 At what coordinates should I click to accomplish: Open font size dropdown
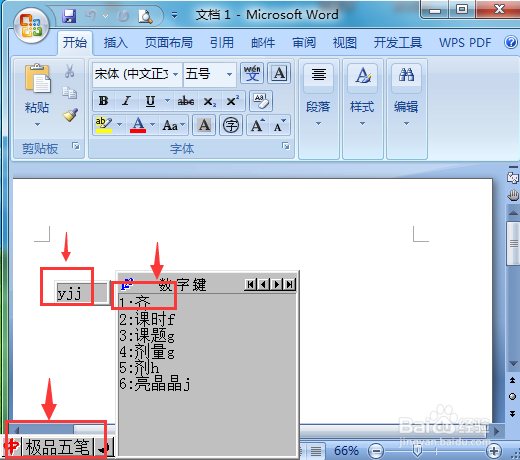[229, 74]
